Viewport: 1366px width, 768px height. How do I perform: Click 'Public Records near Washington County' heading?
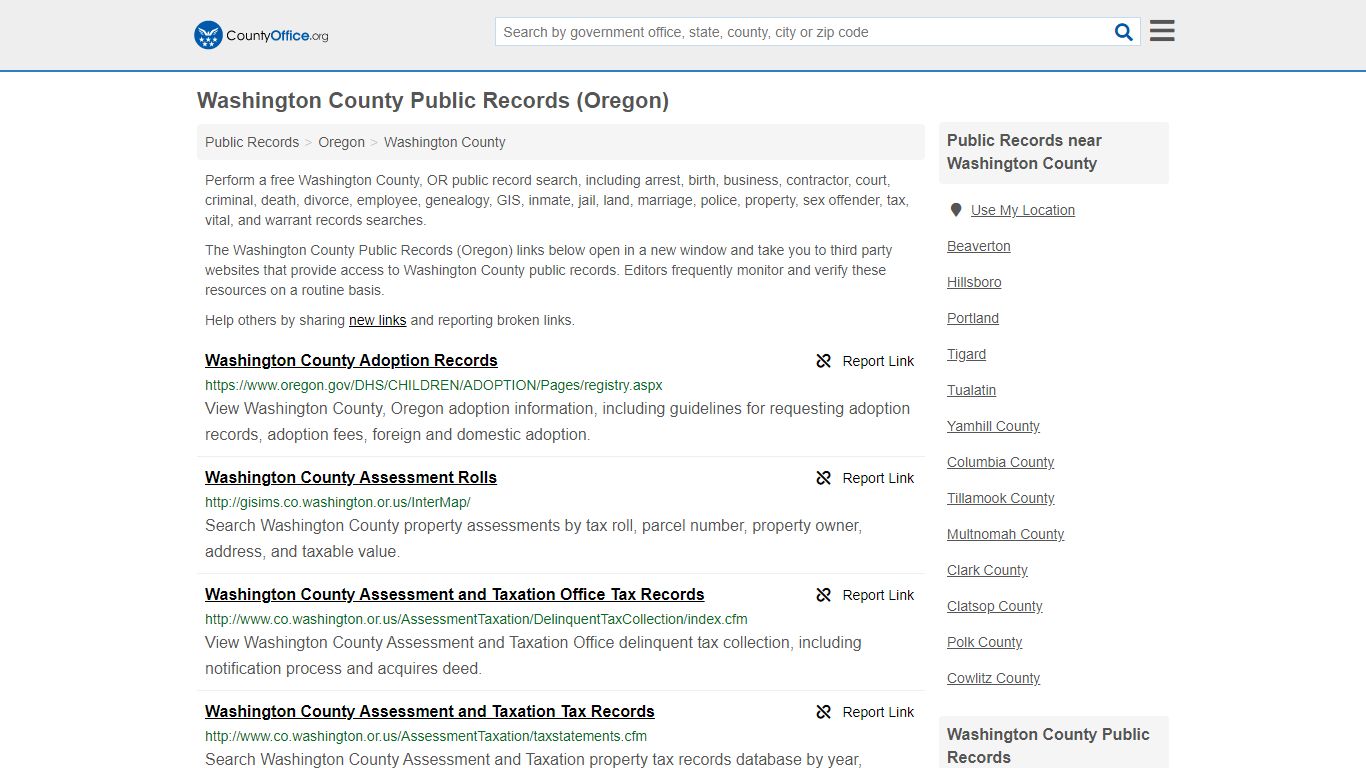[x=1025, y=152]
